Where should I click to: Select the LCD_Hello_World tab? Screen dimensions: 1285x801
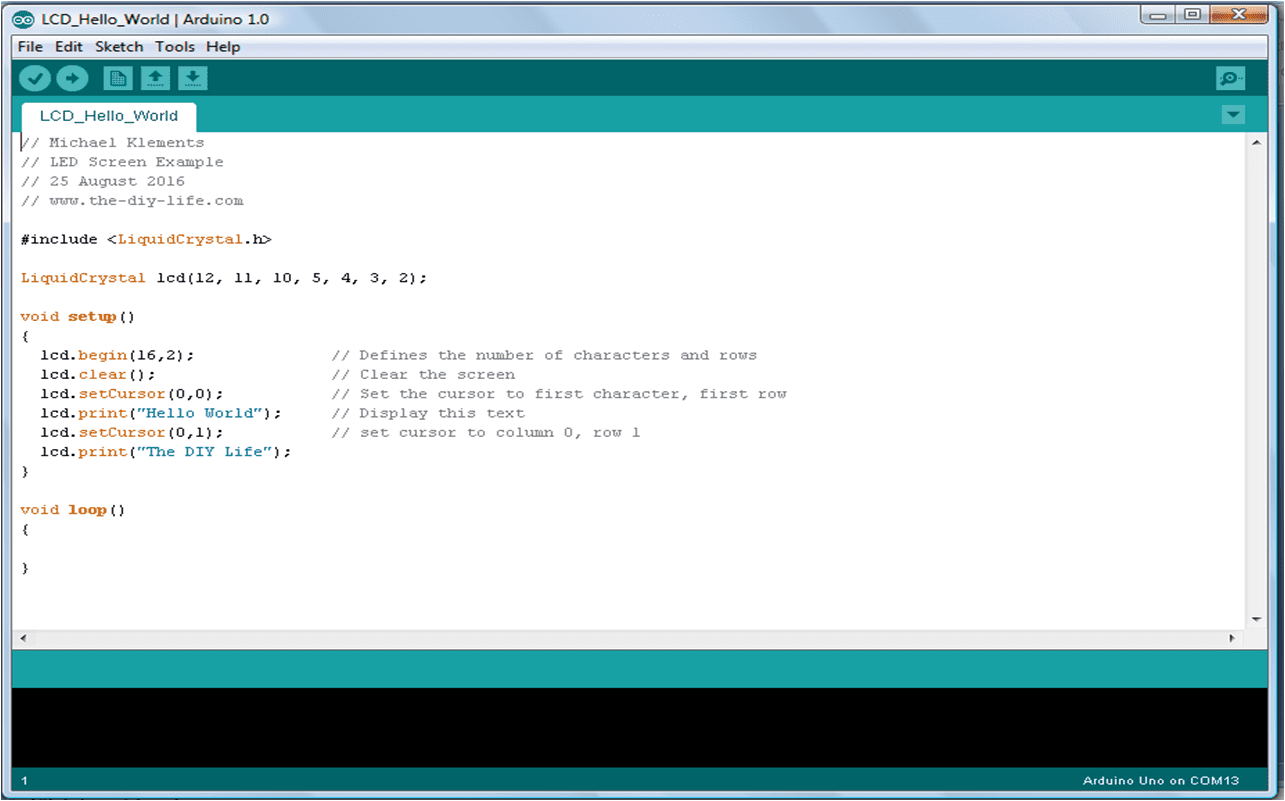[109, 116]
